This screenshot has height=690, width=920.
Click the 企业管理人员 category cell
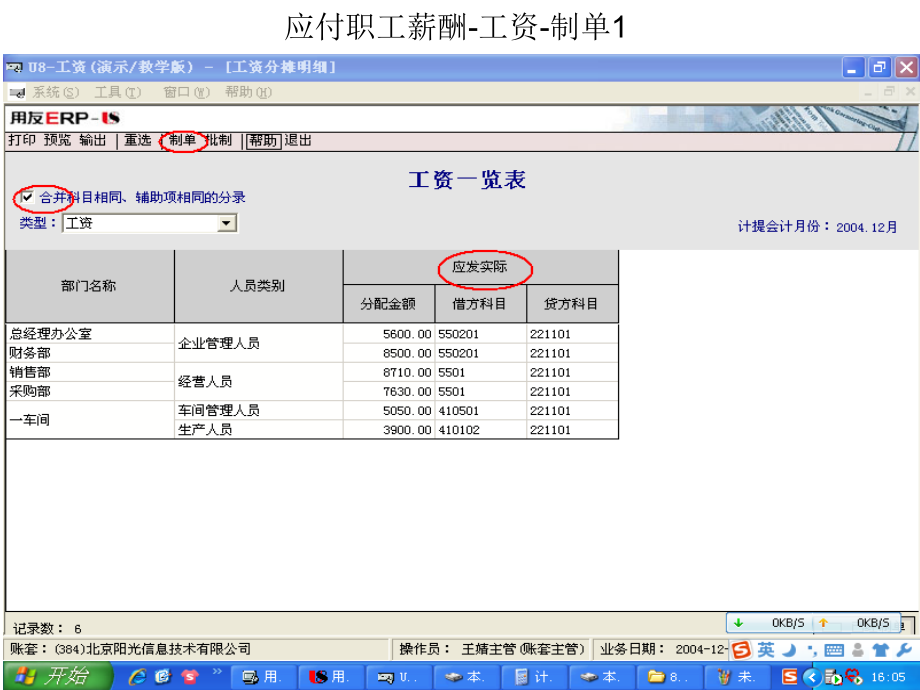pos(258,343)
